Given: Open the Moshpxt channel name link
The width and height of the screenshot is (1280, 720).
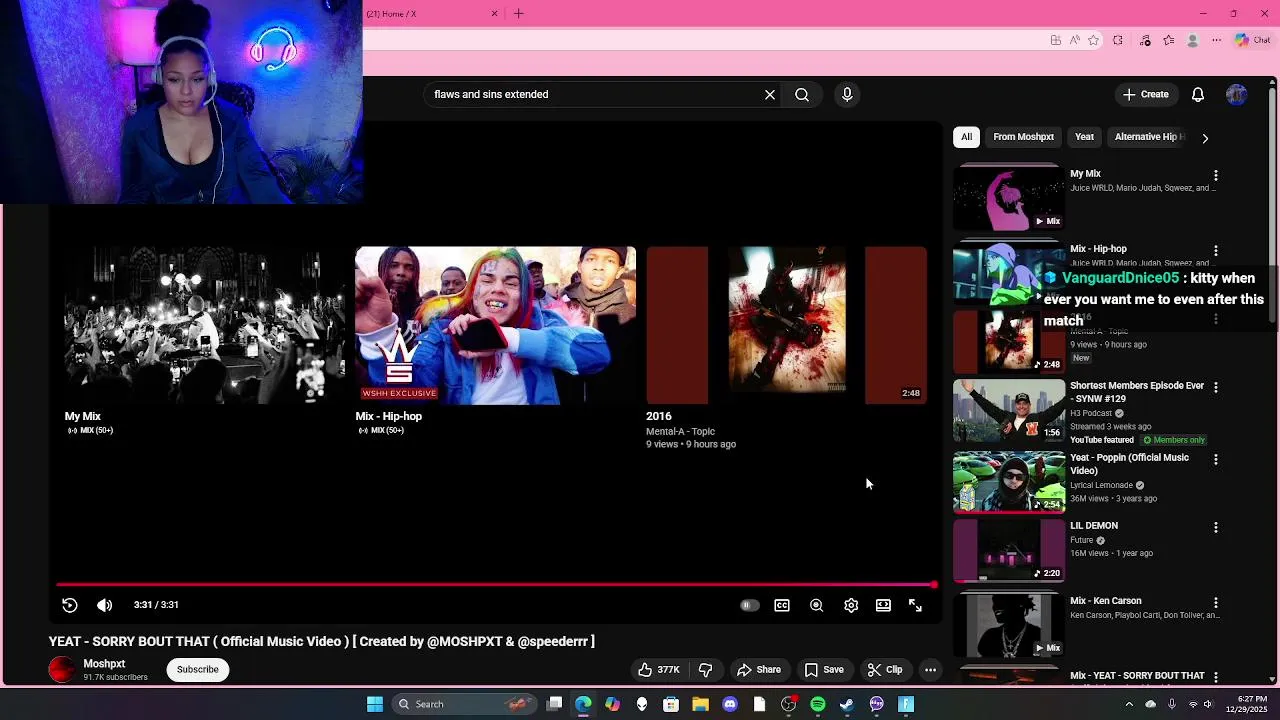Looking at the screenshot, I should [x=104, y=664].
